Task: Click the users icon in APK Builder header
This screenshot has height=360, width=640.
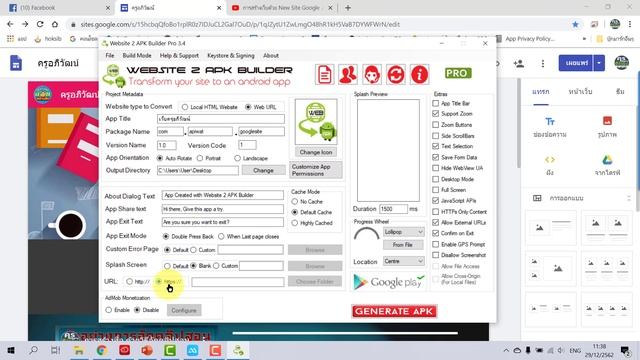Action: (348, 75)
